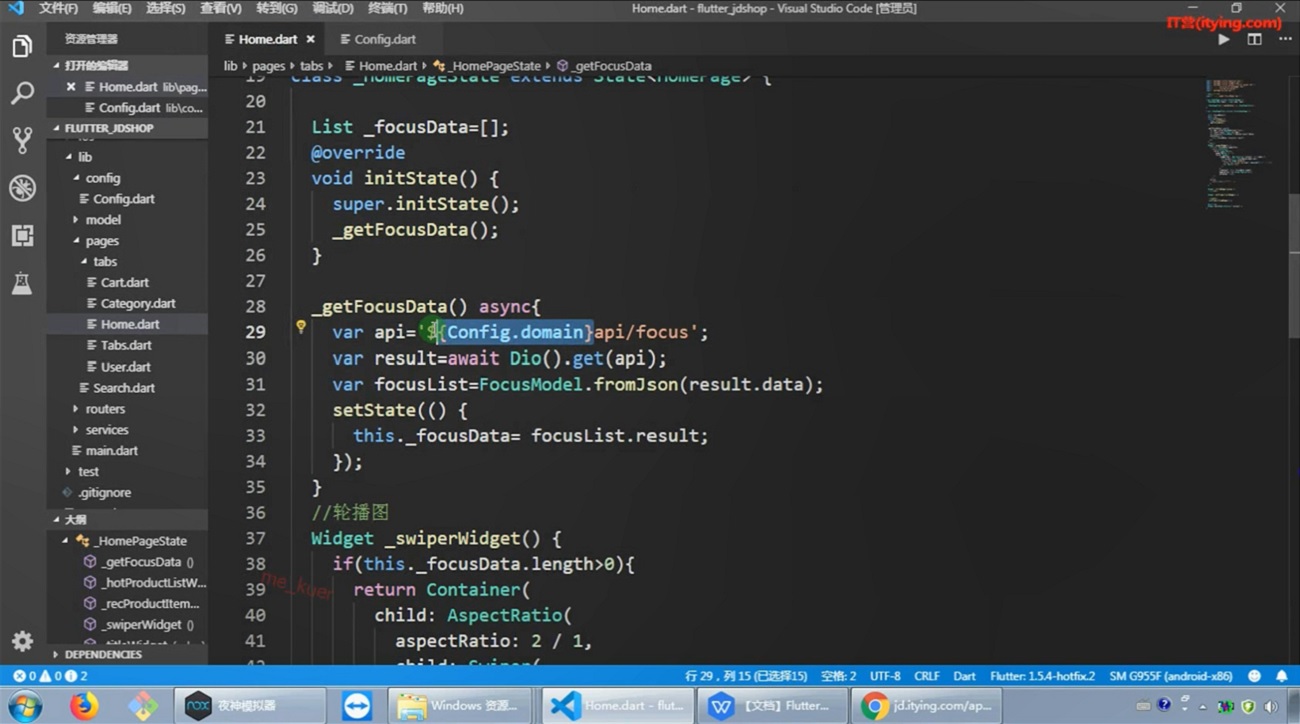Open the Source Control view
This screenshot has height=724, width=1300.
[x=22, y=140]
